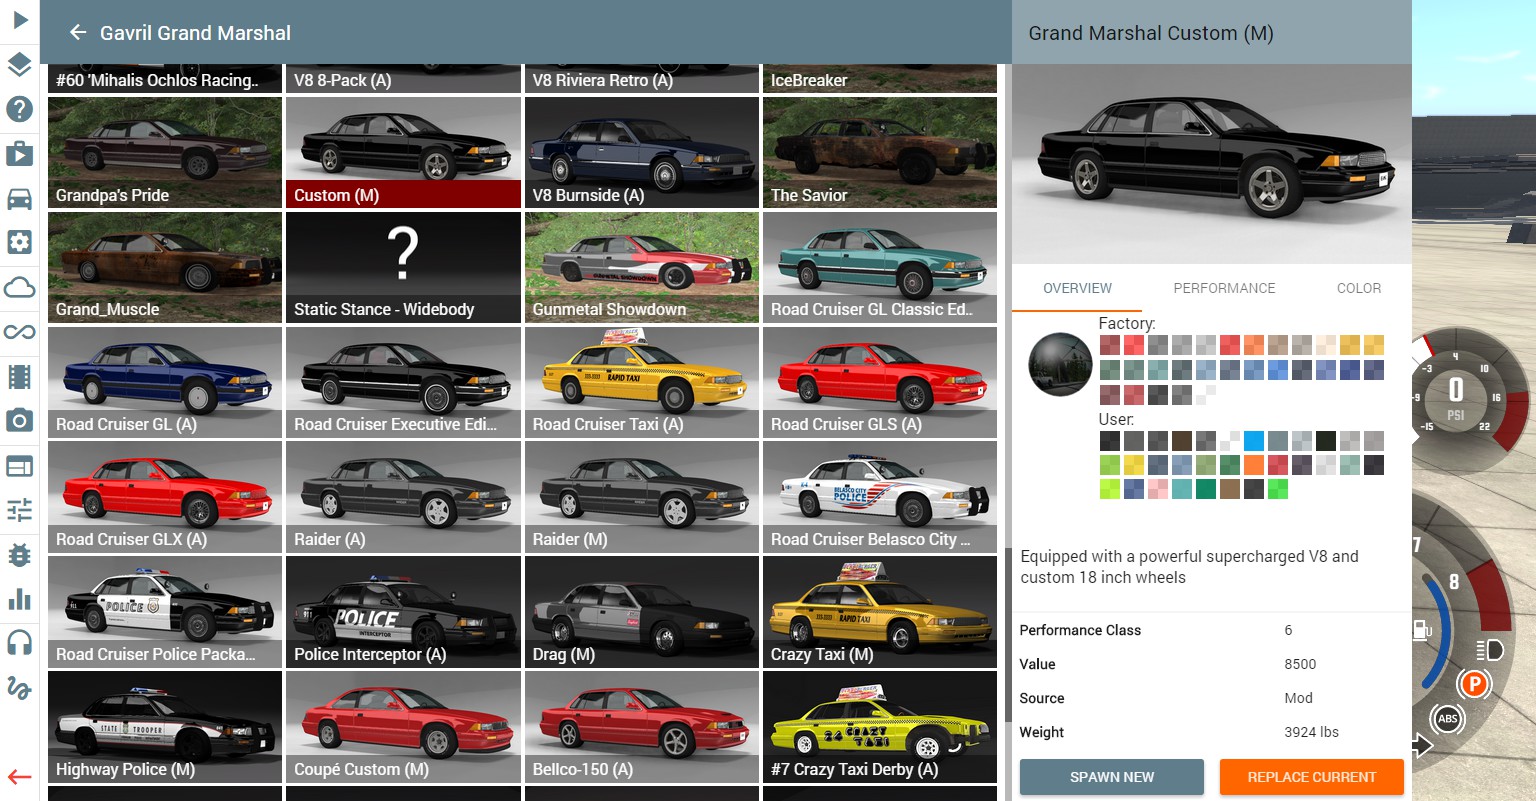Select the Police Interceptor (A) tile

tap(403, 612)
